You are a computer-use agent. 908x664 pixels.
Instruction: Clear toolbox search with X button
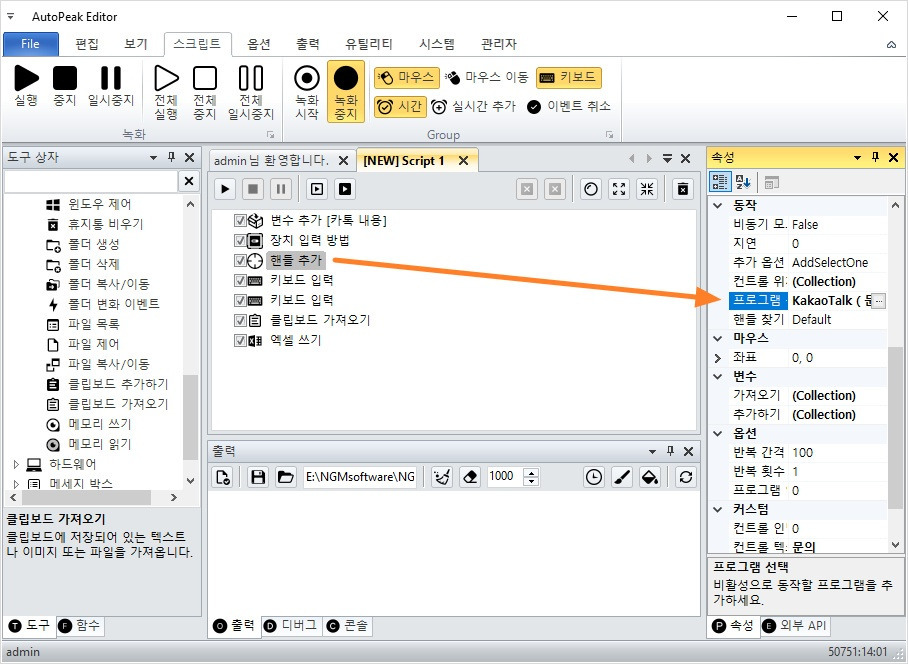189,181
